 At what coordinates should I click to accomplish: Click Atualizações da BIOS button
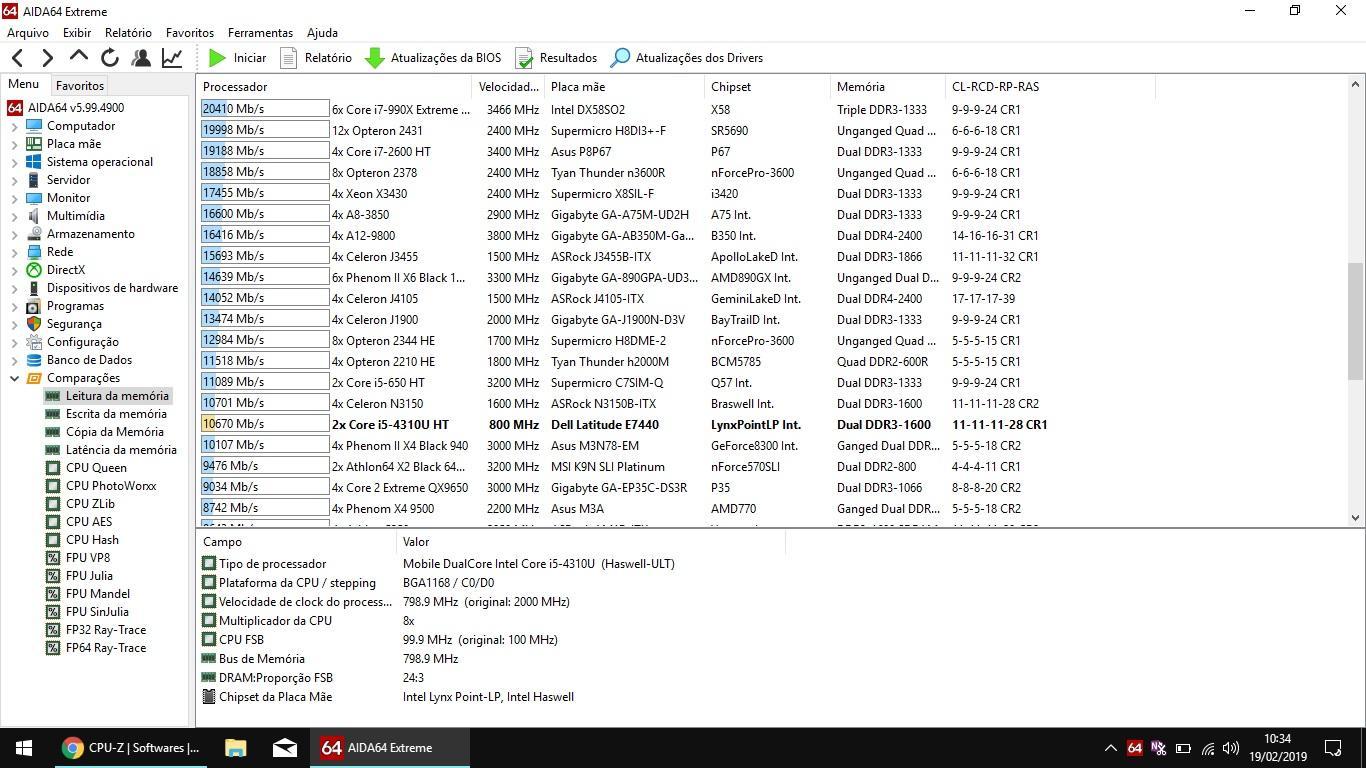point(432,58)
